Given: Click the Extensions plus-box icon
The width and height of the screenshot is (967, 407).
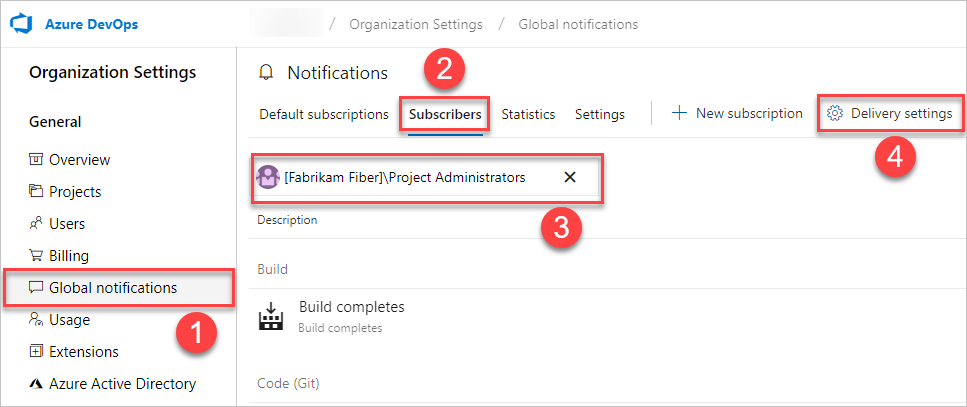Looking at the screenshot, I should (36, 352).
